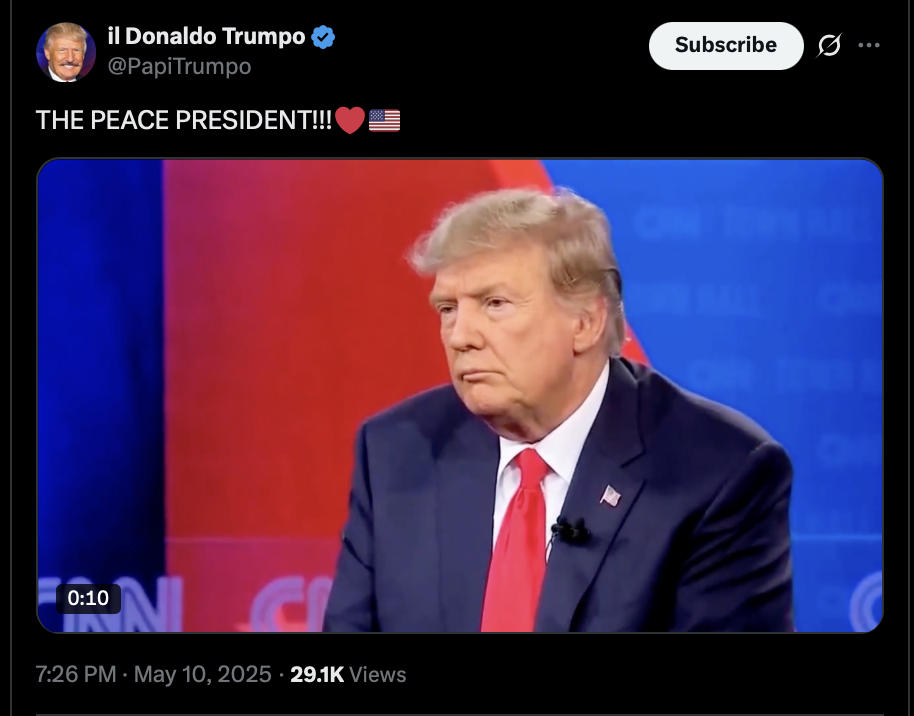This screenshot has height=716, width=914.
Task: Click the American flag emoji in the post
Action: pyautogui.click(x=385, y=121)
